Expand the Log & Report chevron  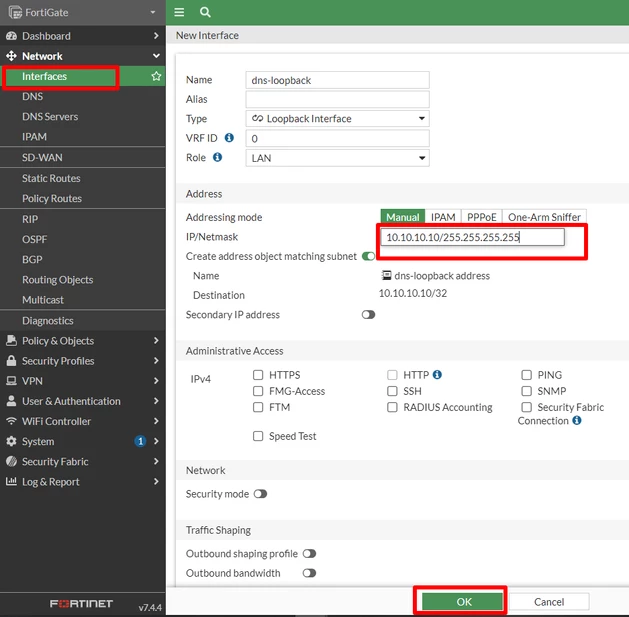pos(156,481)
